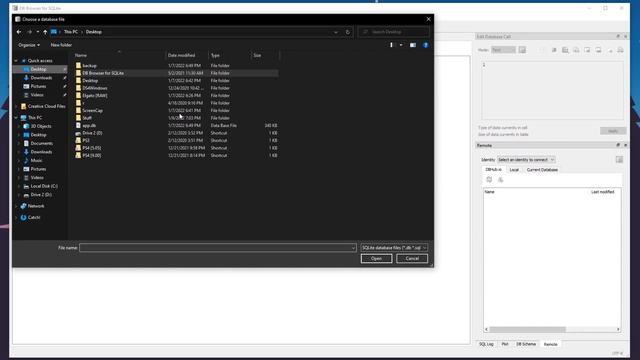The width and height of the screenshot is (640, 360).
Task: Select Music under This PC
Action: (x=36, y=160)
